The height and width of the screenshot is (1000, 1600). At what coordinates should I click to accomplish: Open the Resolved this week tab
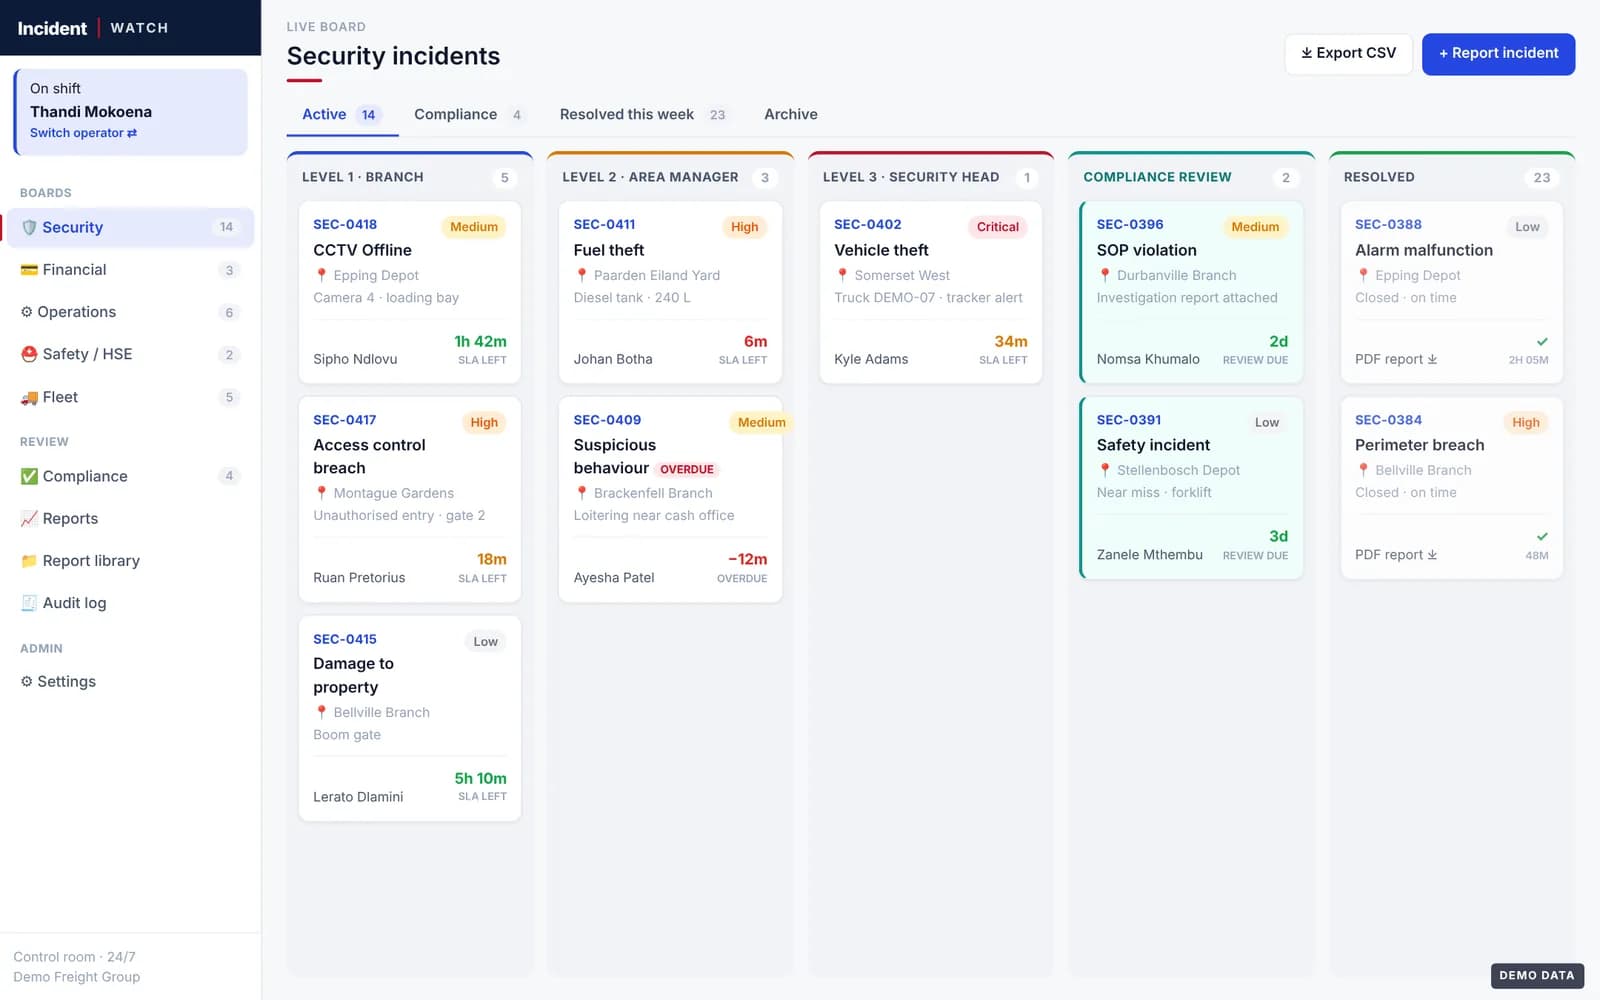pyautogui.click(x=643, y=115)
